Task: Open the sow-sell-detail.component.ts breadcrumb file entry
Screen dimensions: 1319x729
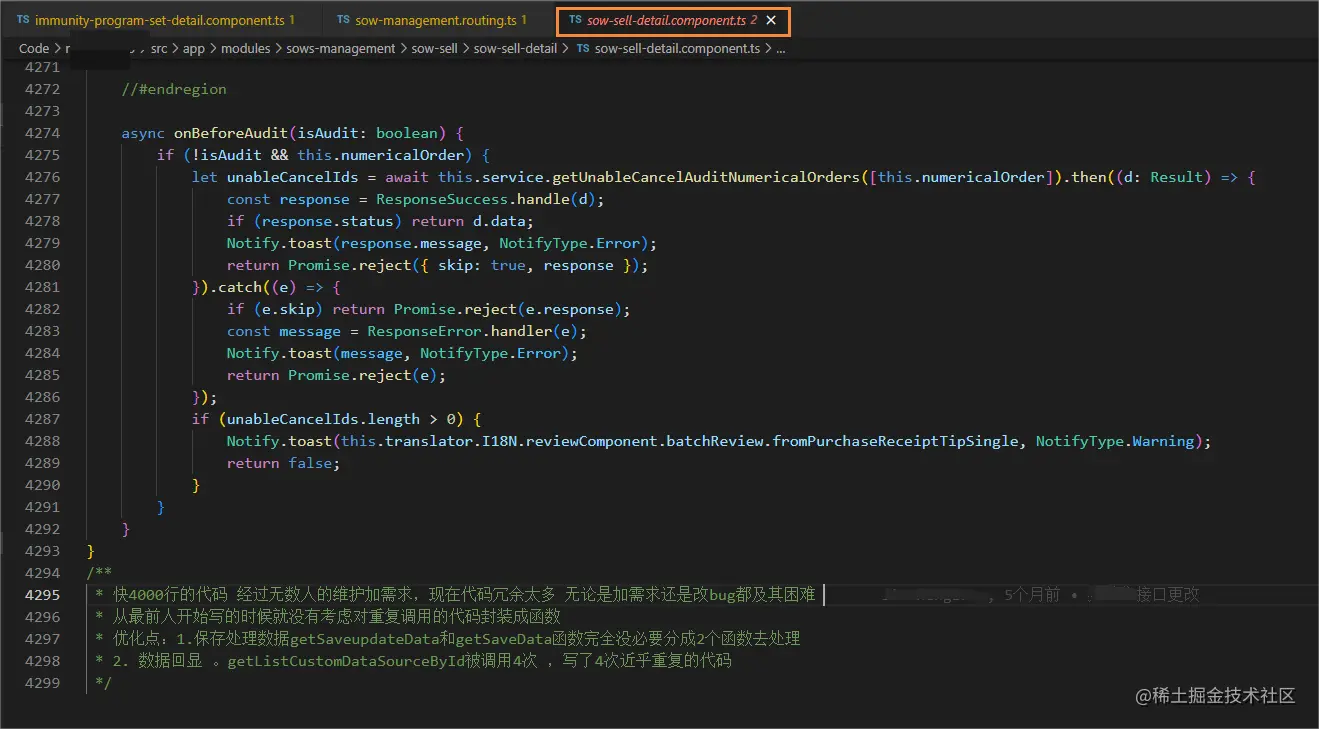Action: pyautogui.click(x=678, y=48)
